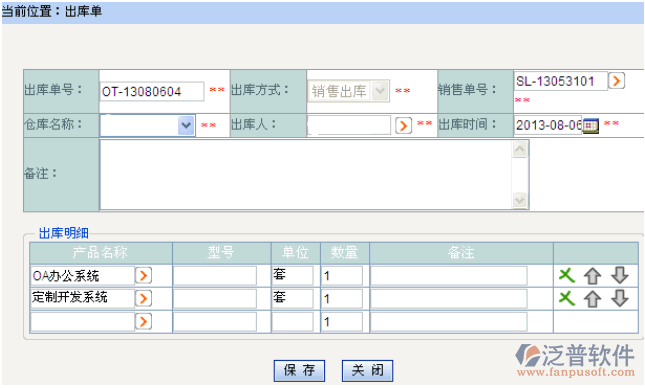This screenshot has width=645, height=388.
Task: Open product picker in empty third row
Action: point(144,322)
